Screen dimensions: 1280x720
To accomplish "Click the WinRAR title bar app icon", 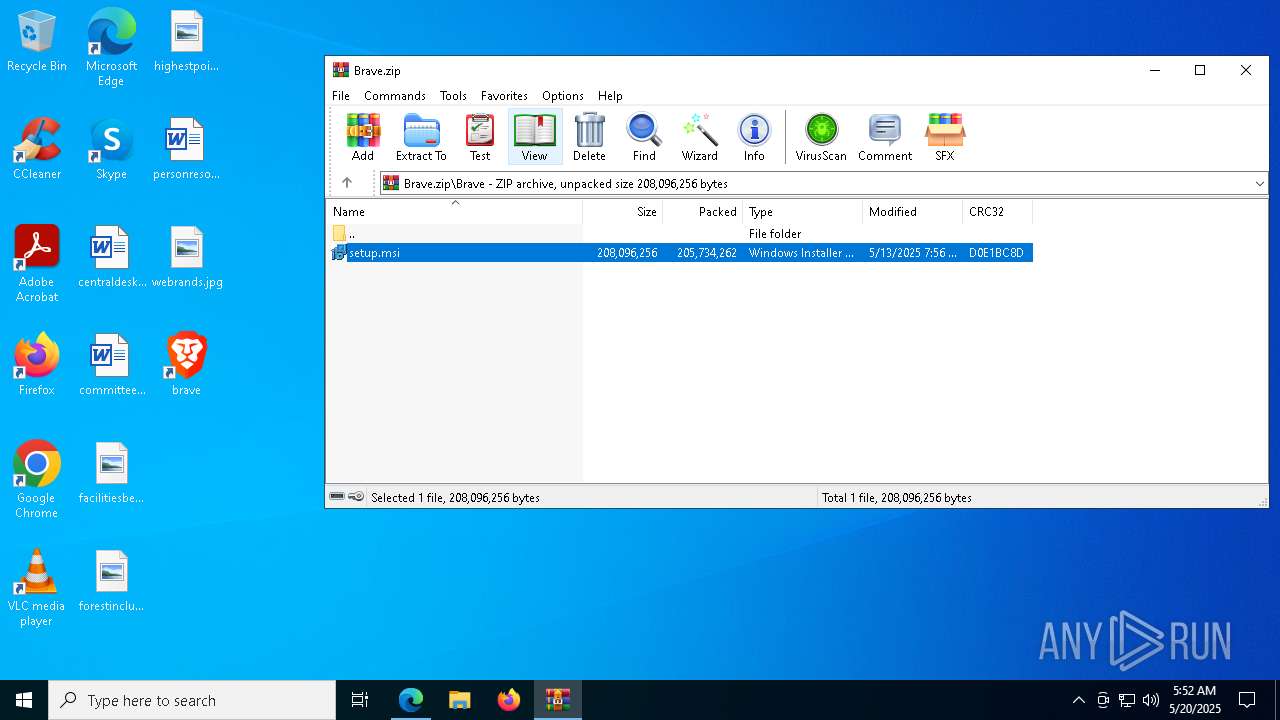I will click(x=341, y=70).
